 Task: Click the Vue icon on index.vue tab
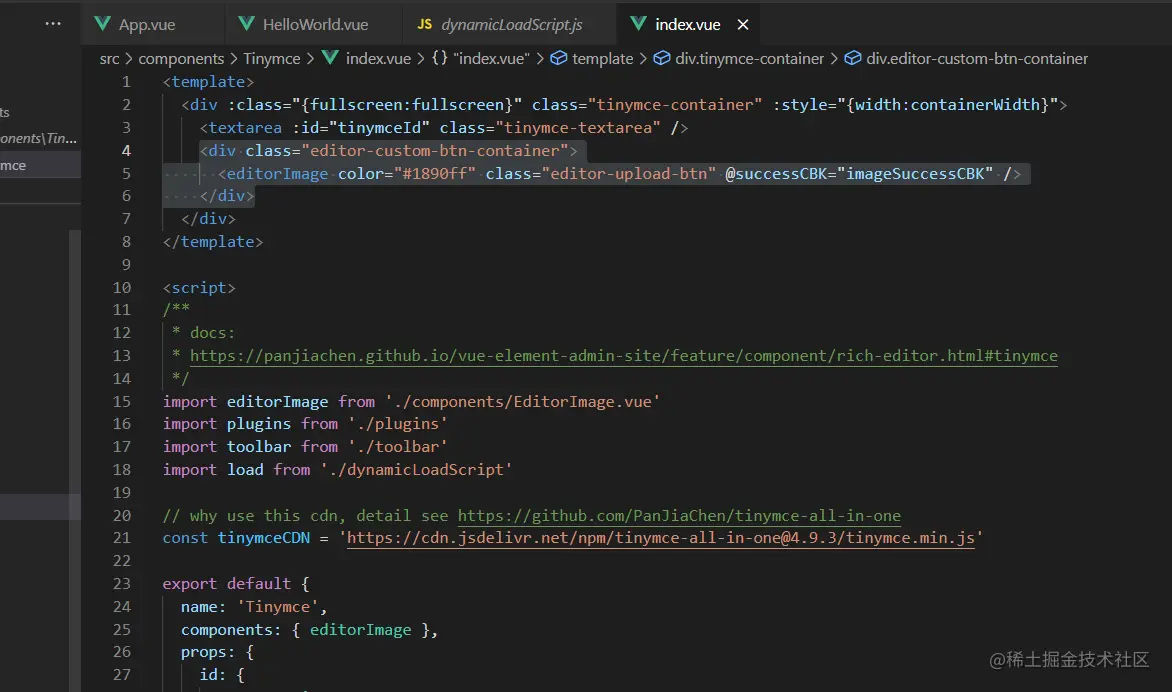coord(638,24)
